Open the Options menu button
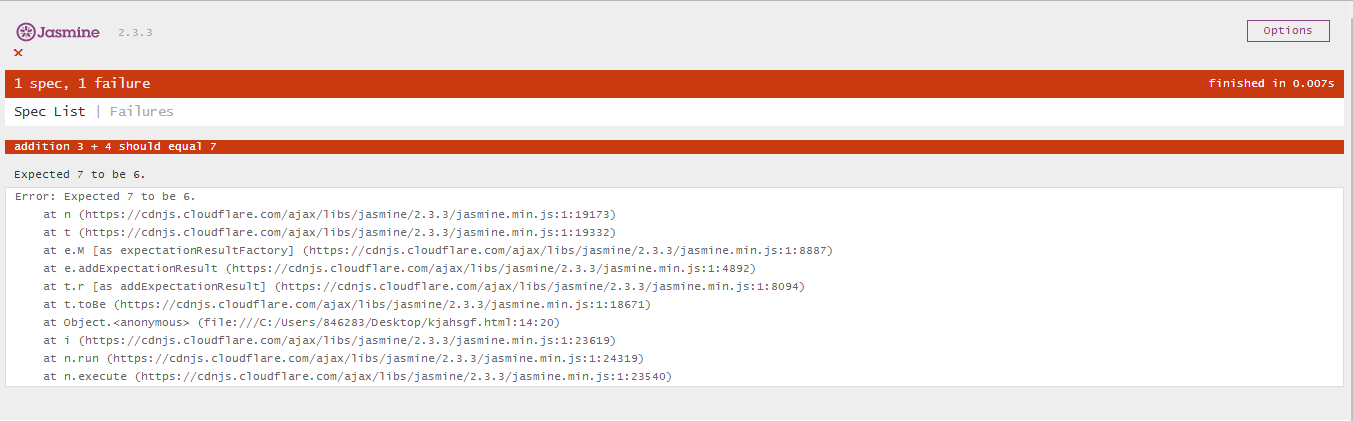Image resolution: width=1353 pixels, height=421 pixels. tap(1288, 31)
